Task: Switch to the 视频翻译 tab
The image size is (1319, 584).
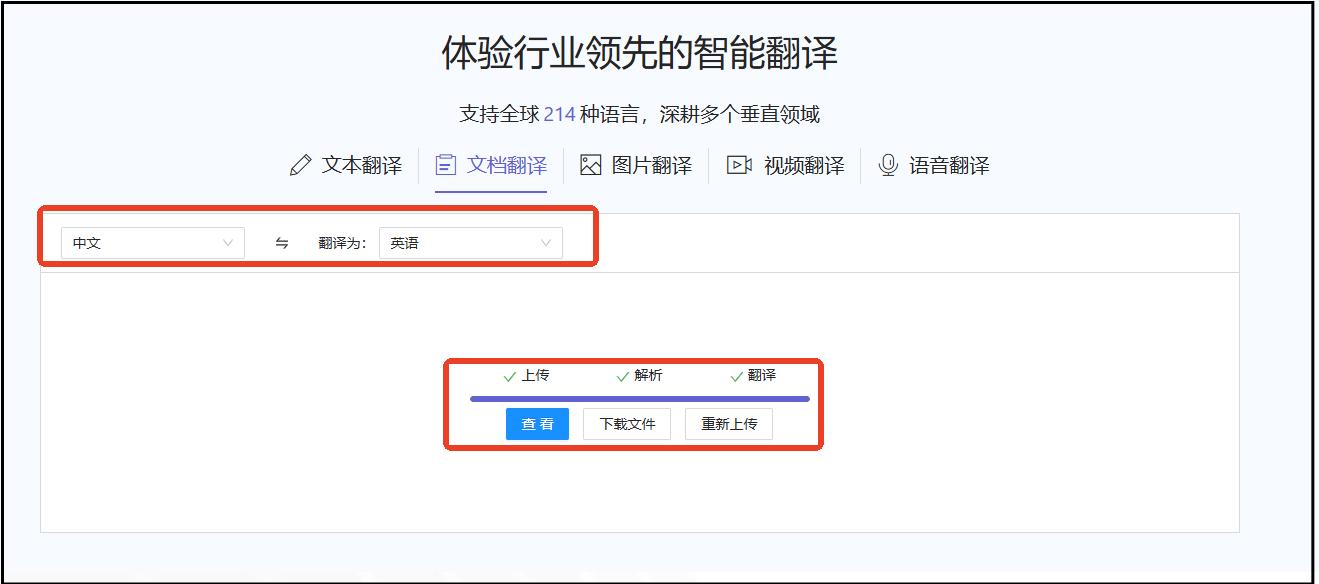Action: click(805, 165)
